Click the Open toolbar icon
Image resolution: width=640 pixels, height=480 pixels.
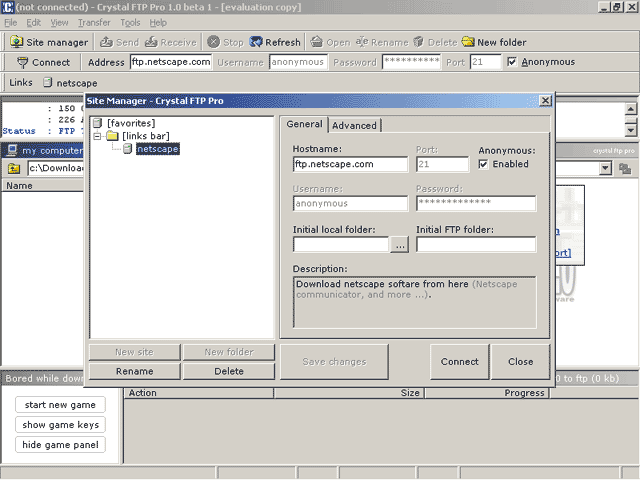tap(316, 42)
